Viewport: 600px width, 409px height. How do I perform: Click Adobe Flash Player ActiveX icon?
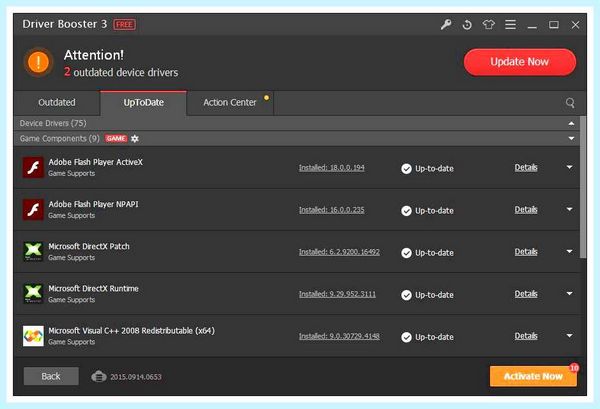click(x=33, y=168)
